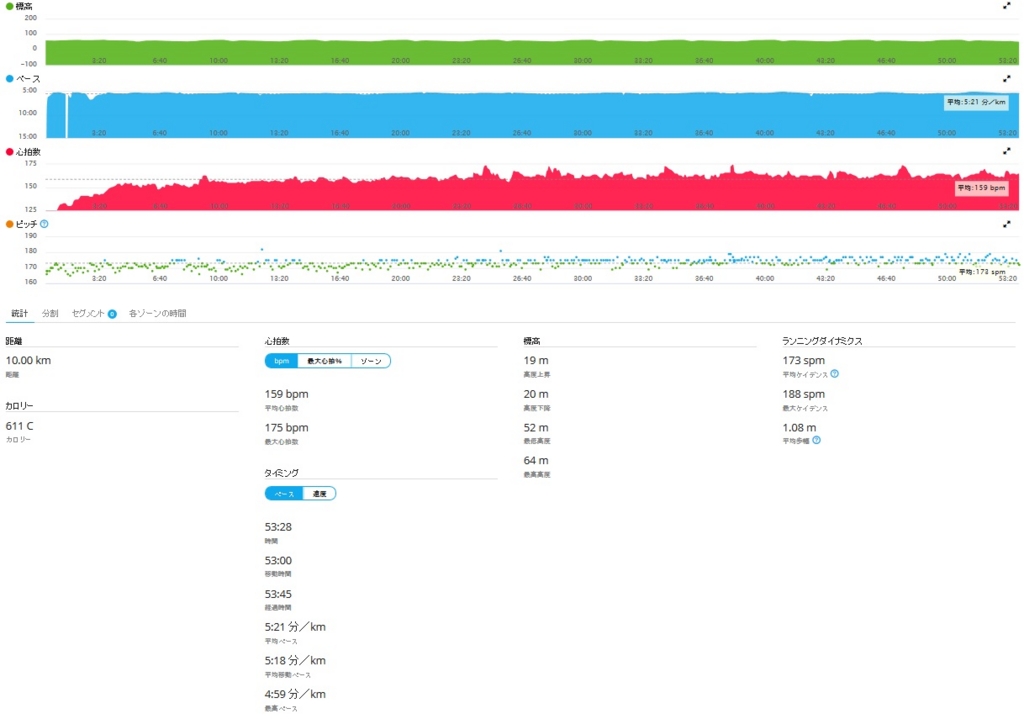The width and height of the screenshot is (1024, 719).
Task: Click the 20 m elevation loss value
Action: point(536,394)
